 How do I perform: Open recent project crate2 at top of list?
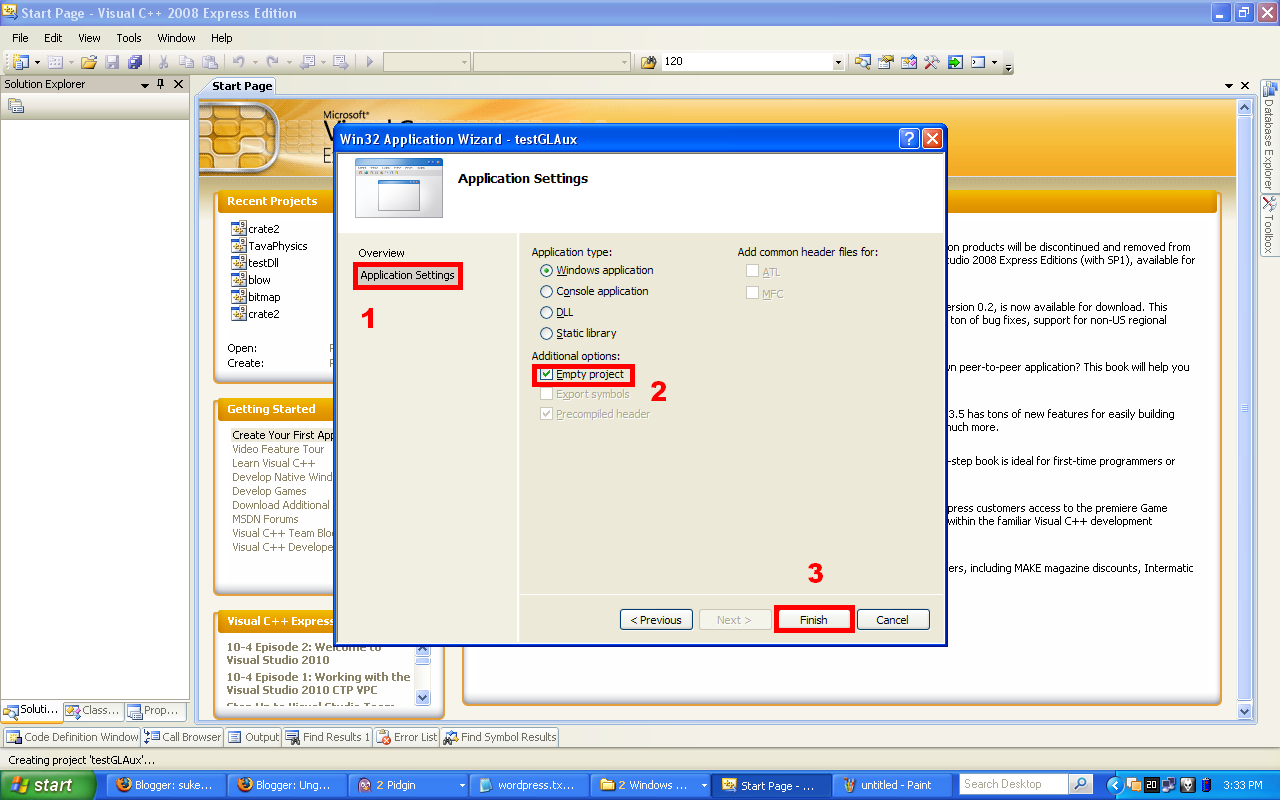pos(264,229)
